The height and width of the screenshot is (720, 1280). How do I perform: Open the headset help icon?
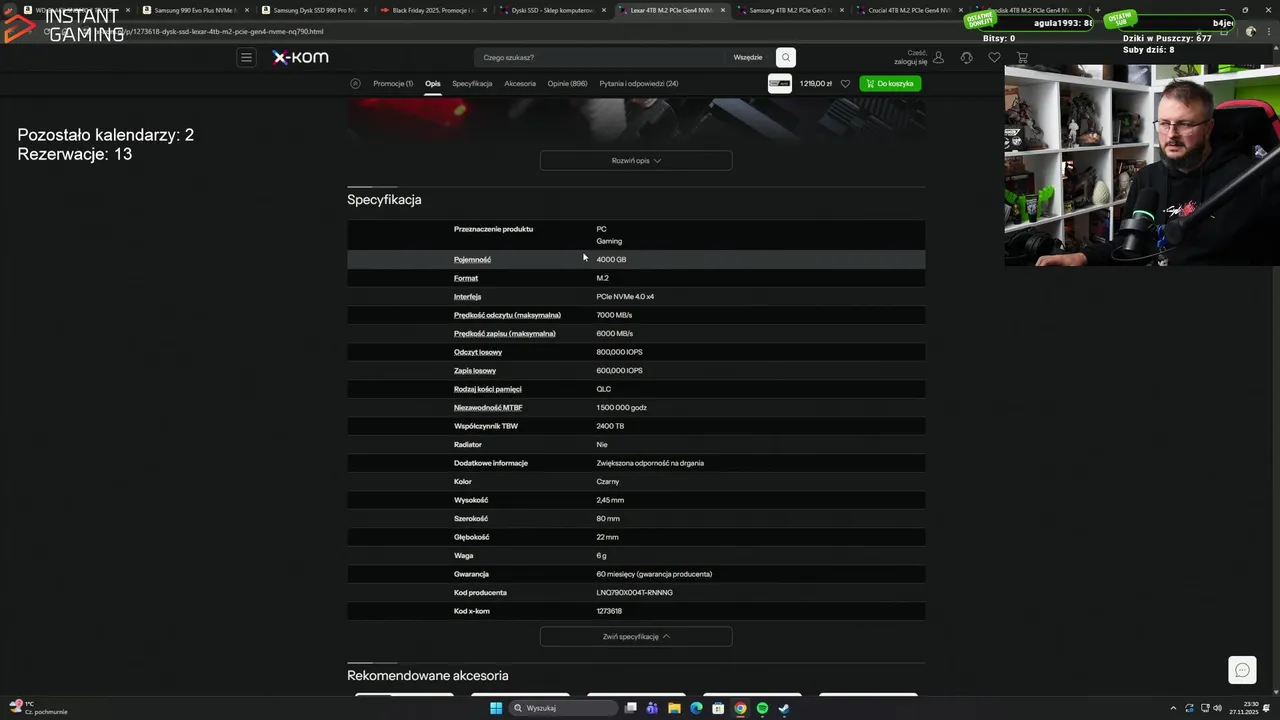(966, 57)
